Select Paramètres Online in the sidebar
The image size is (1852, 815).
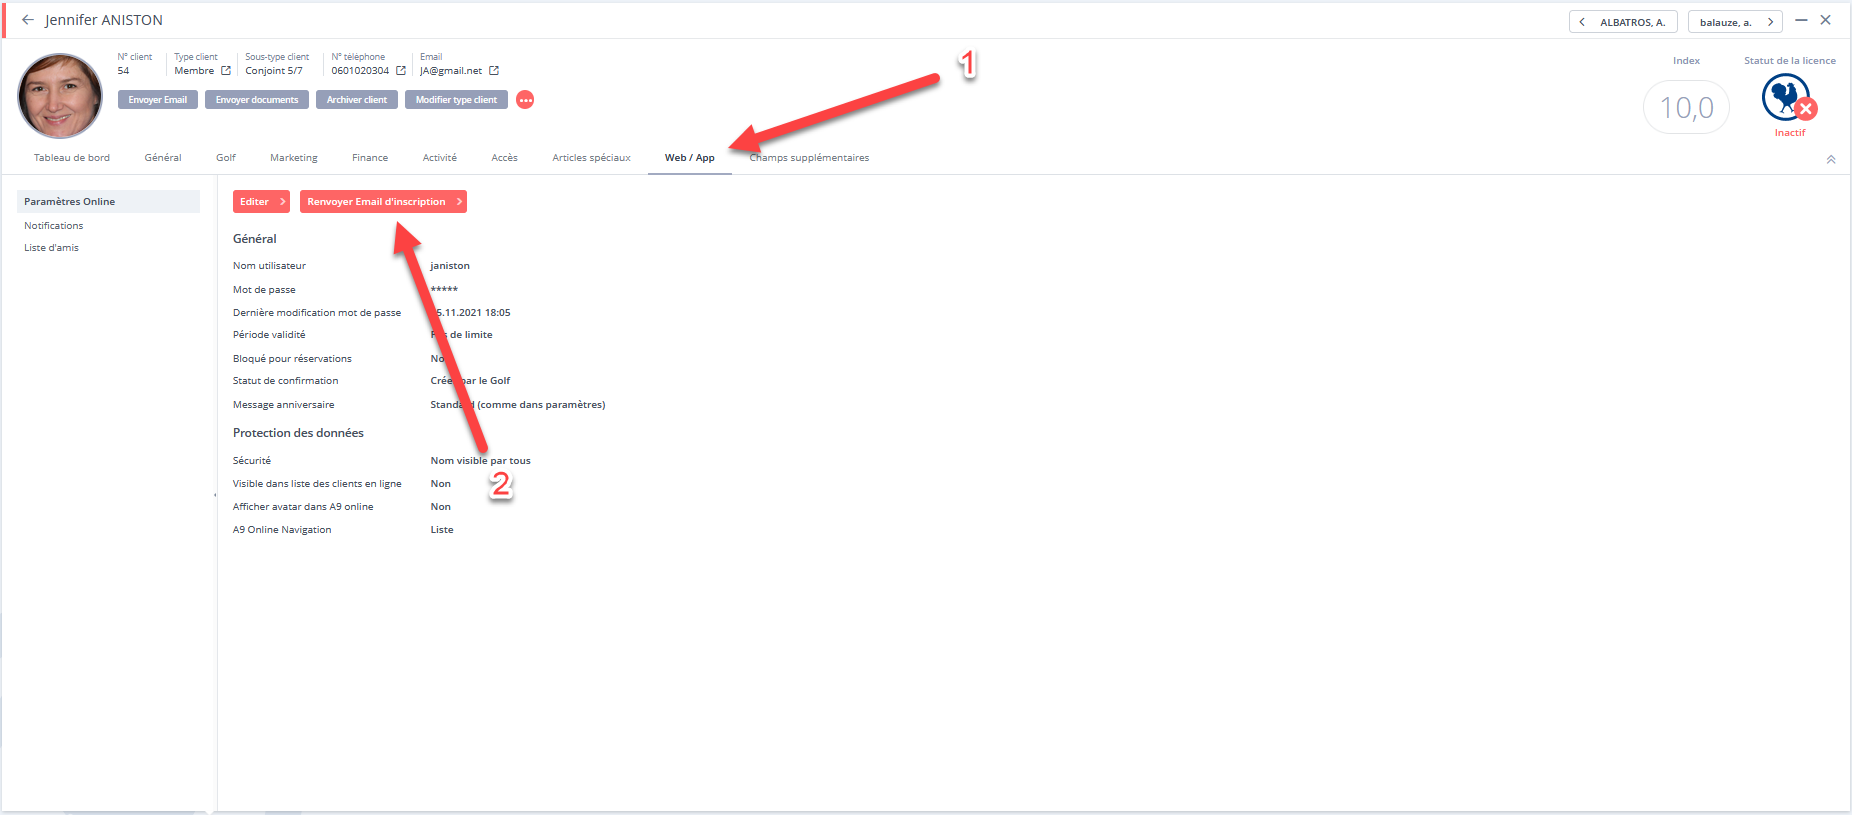[x=108, y=202]
